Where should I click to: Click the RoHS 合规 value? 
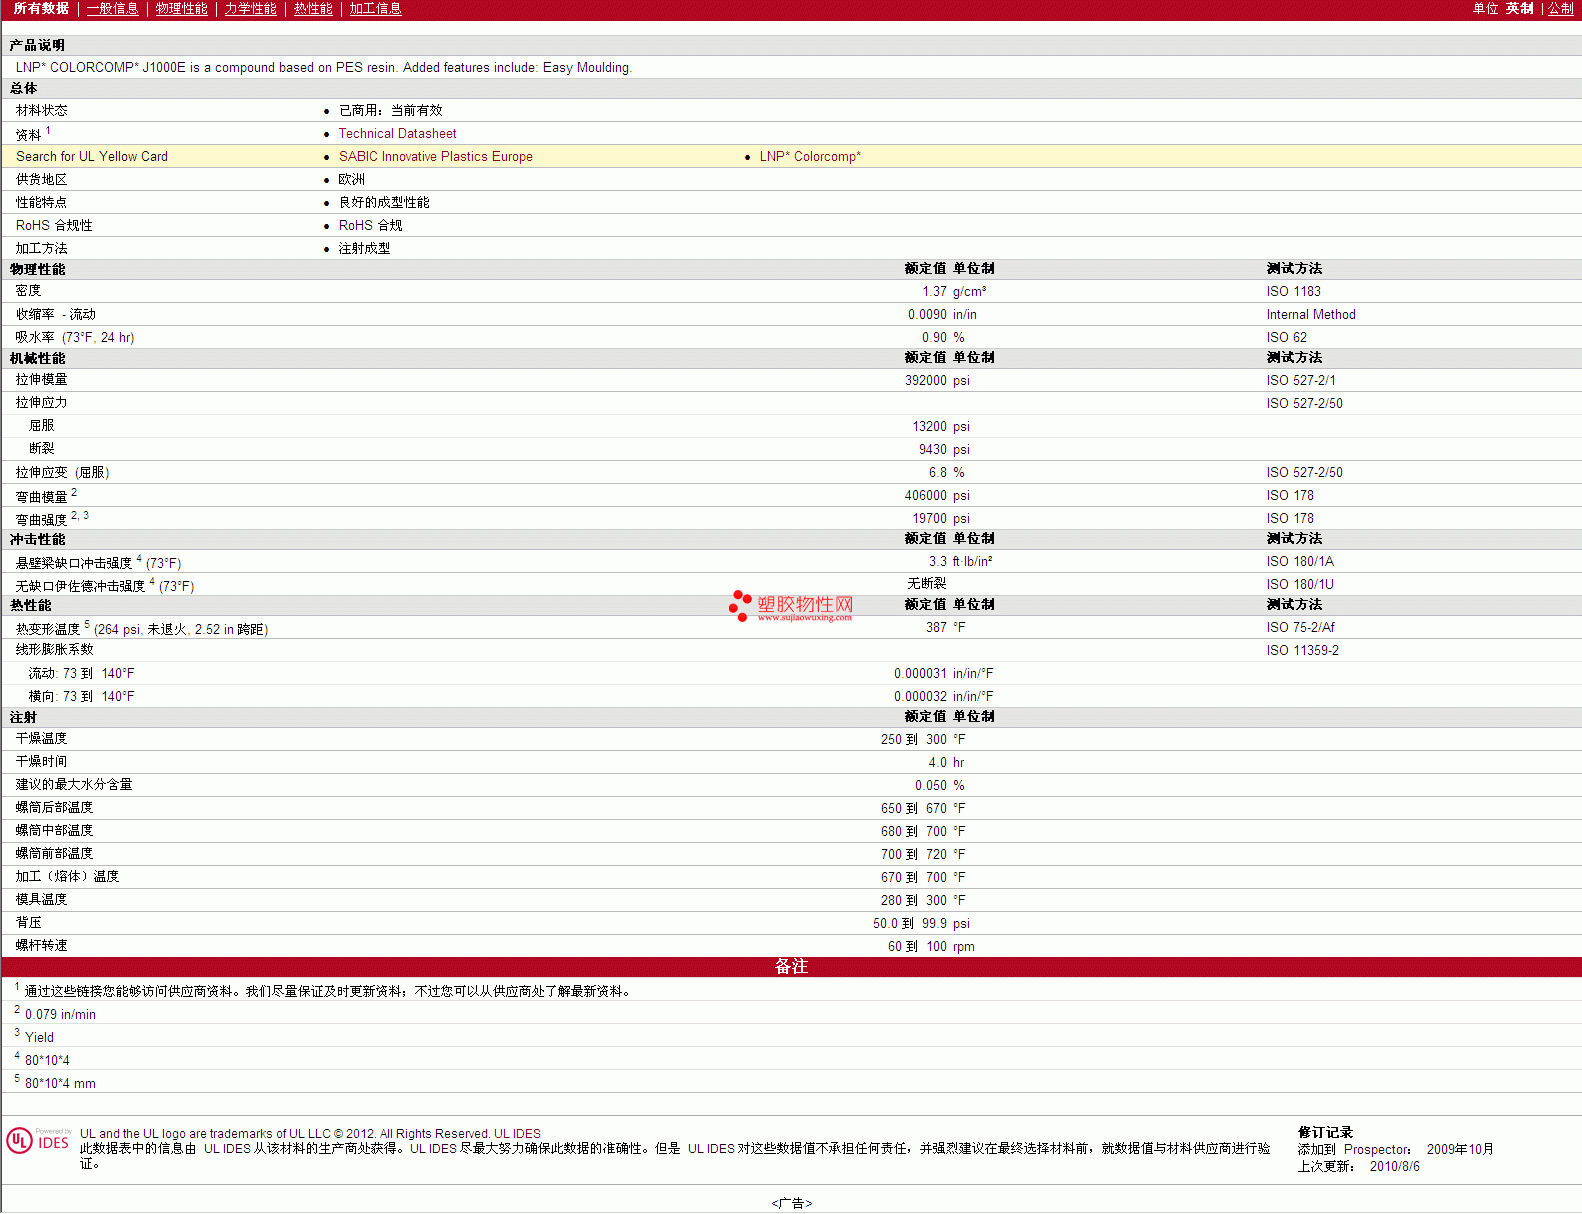point(370,225)
